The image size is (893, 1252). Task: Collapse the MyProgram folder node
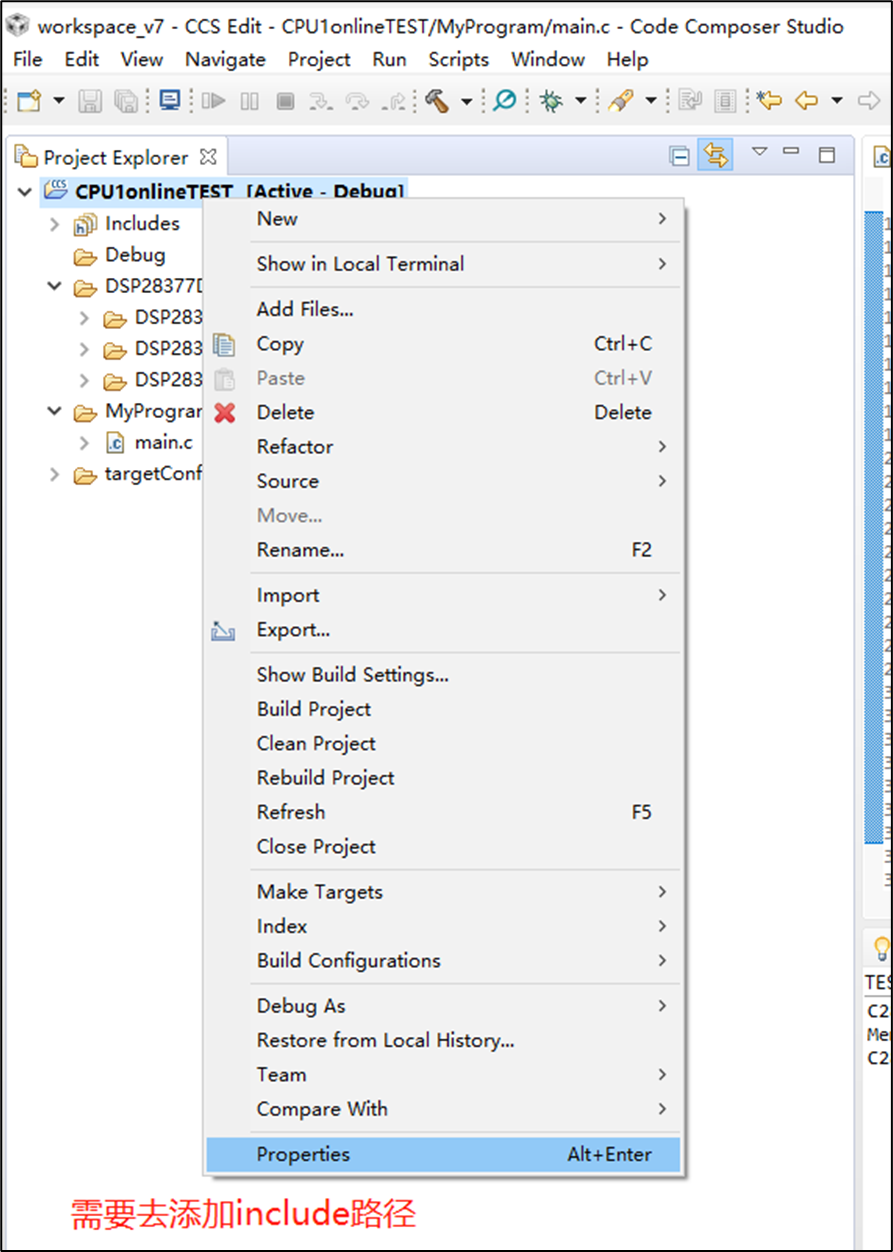pyautogui.click(x=55, y=411)
